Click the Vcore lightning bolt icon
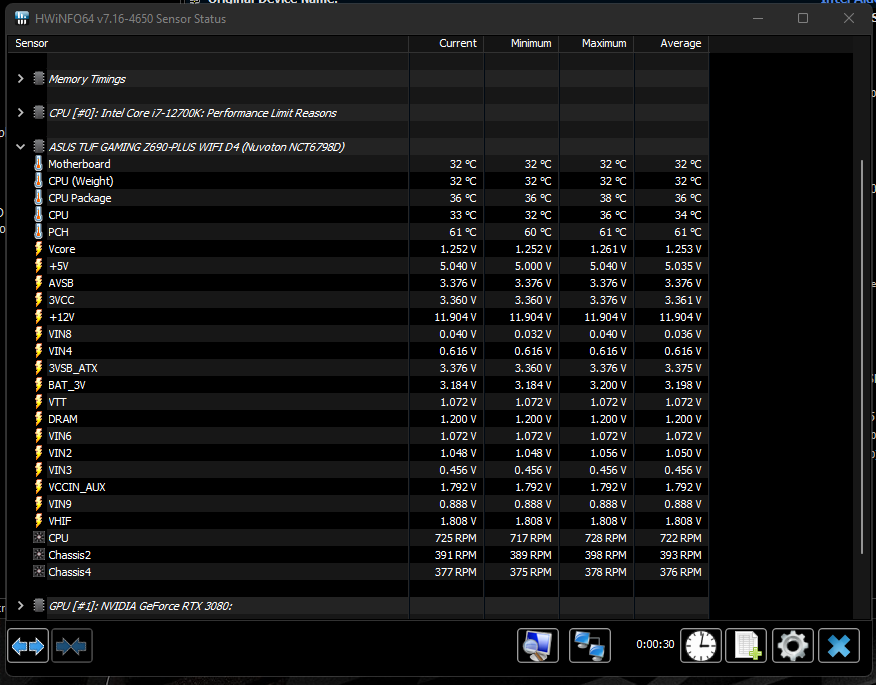This screenshot has width=876, height=685. coord(38,249)
